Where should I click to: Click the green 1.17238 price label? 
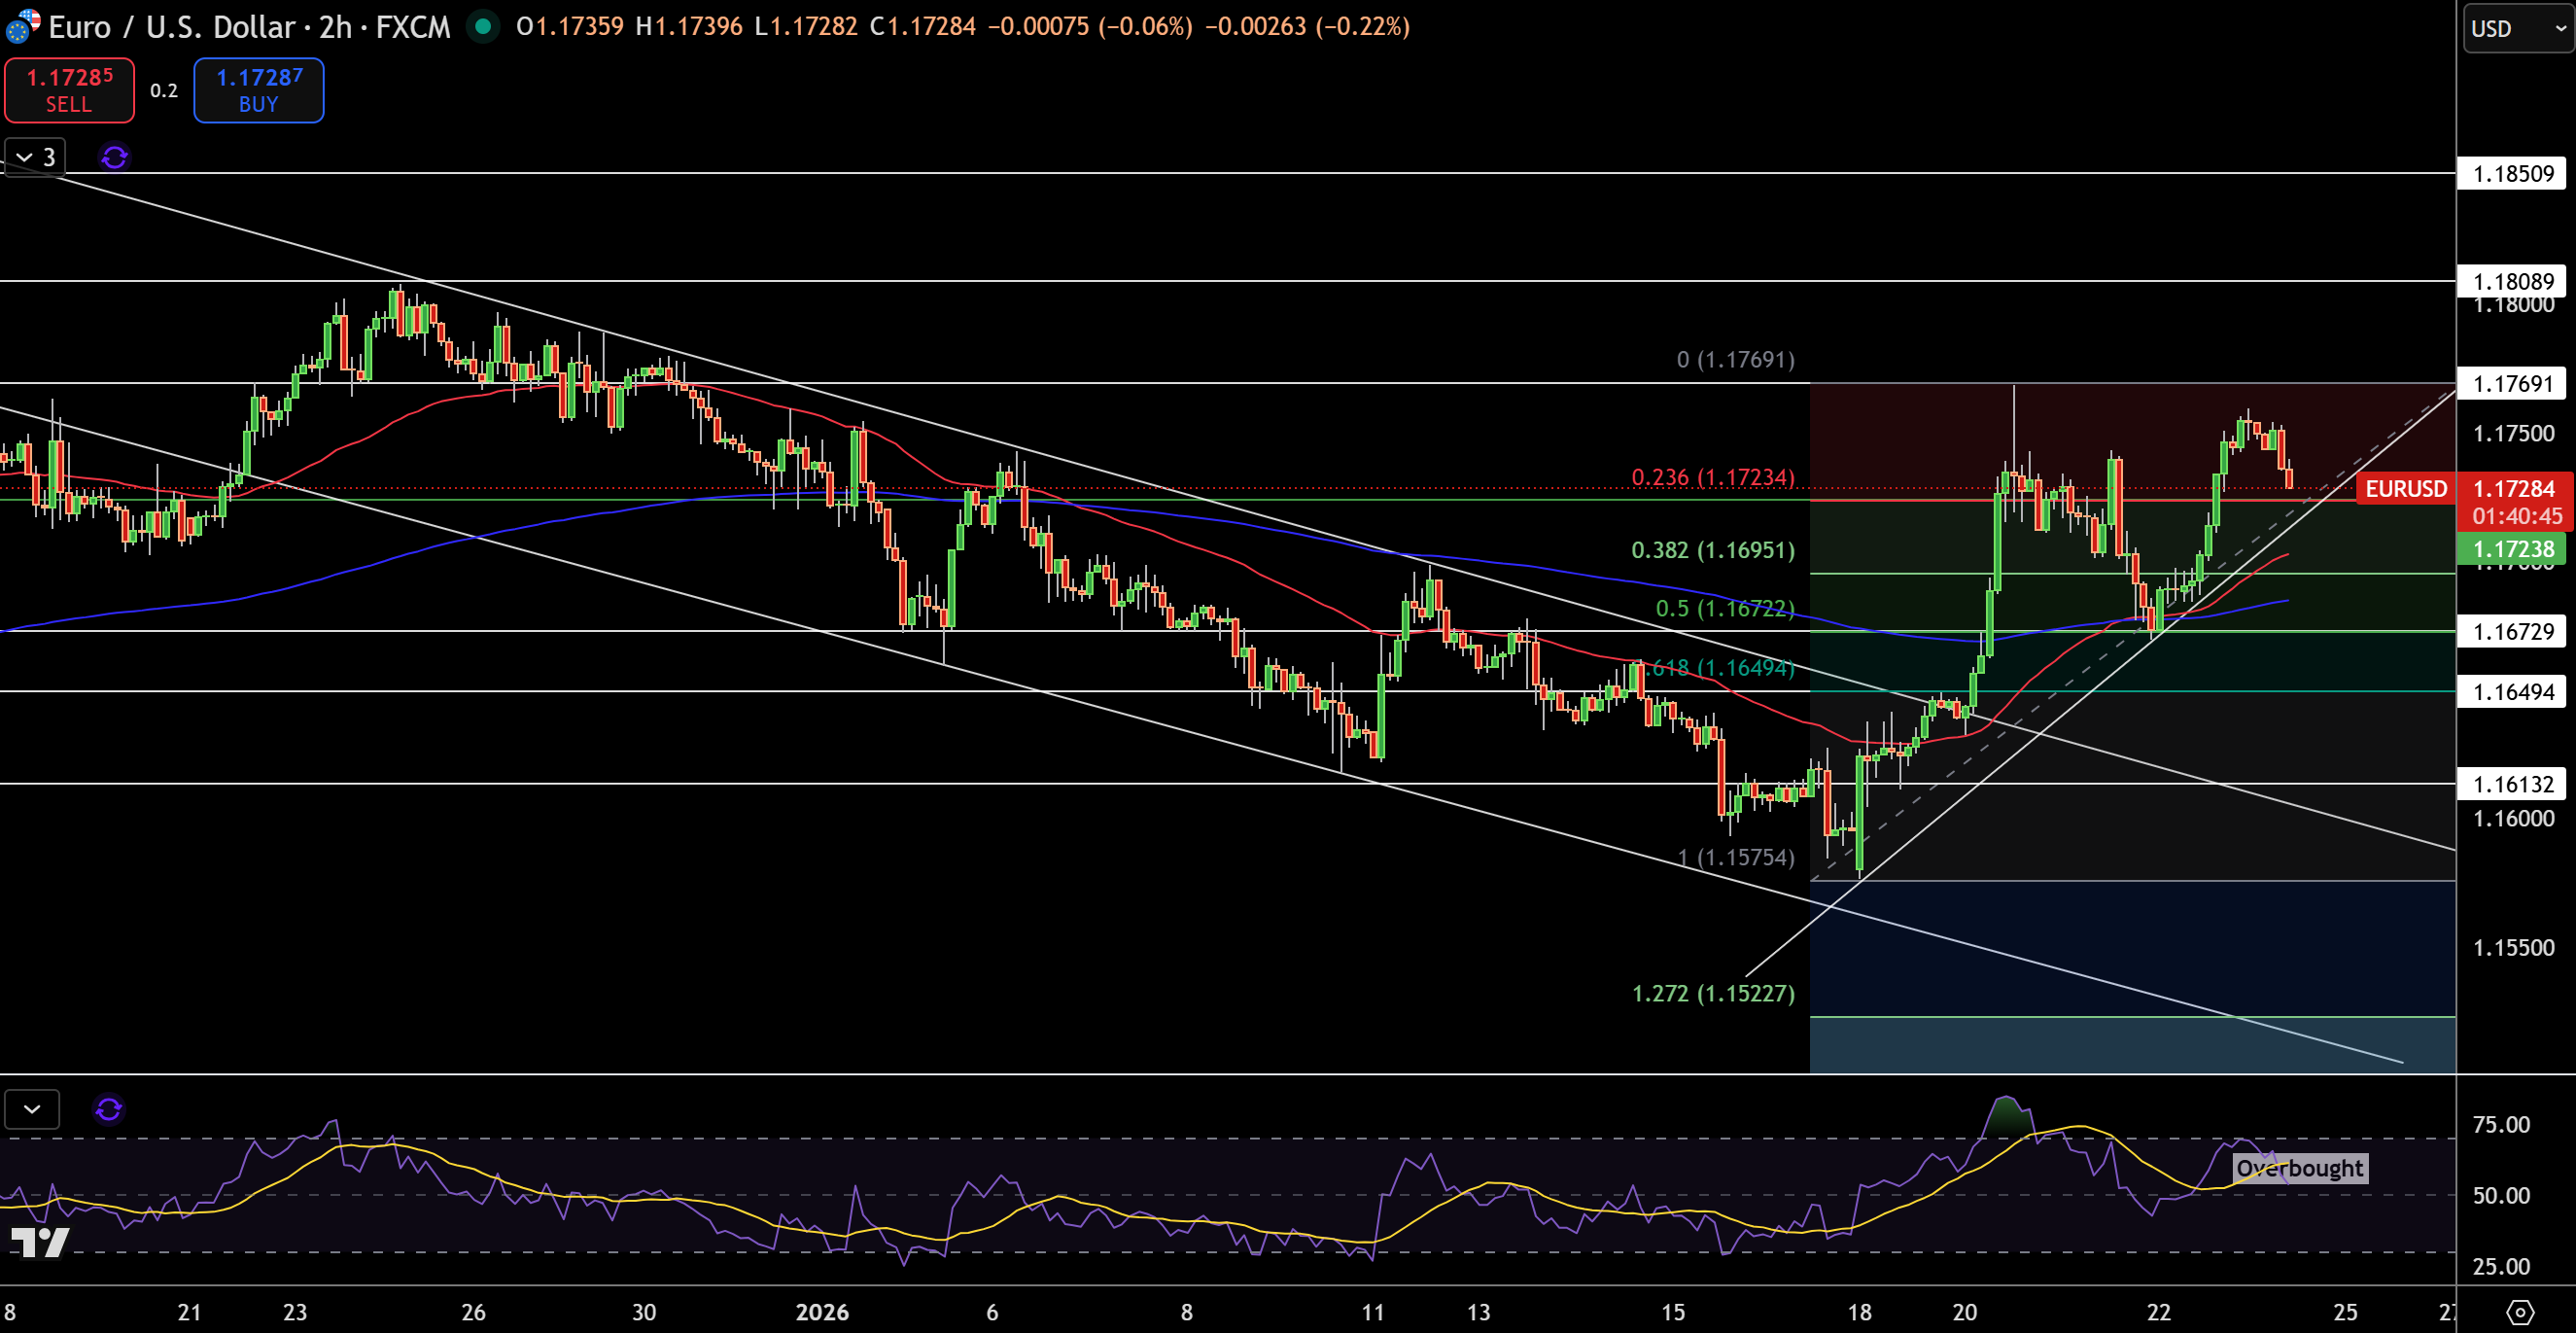point(2512,549)
